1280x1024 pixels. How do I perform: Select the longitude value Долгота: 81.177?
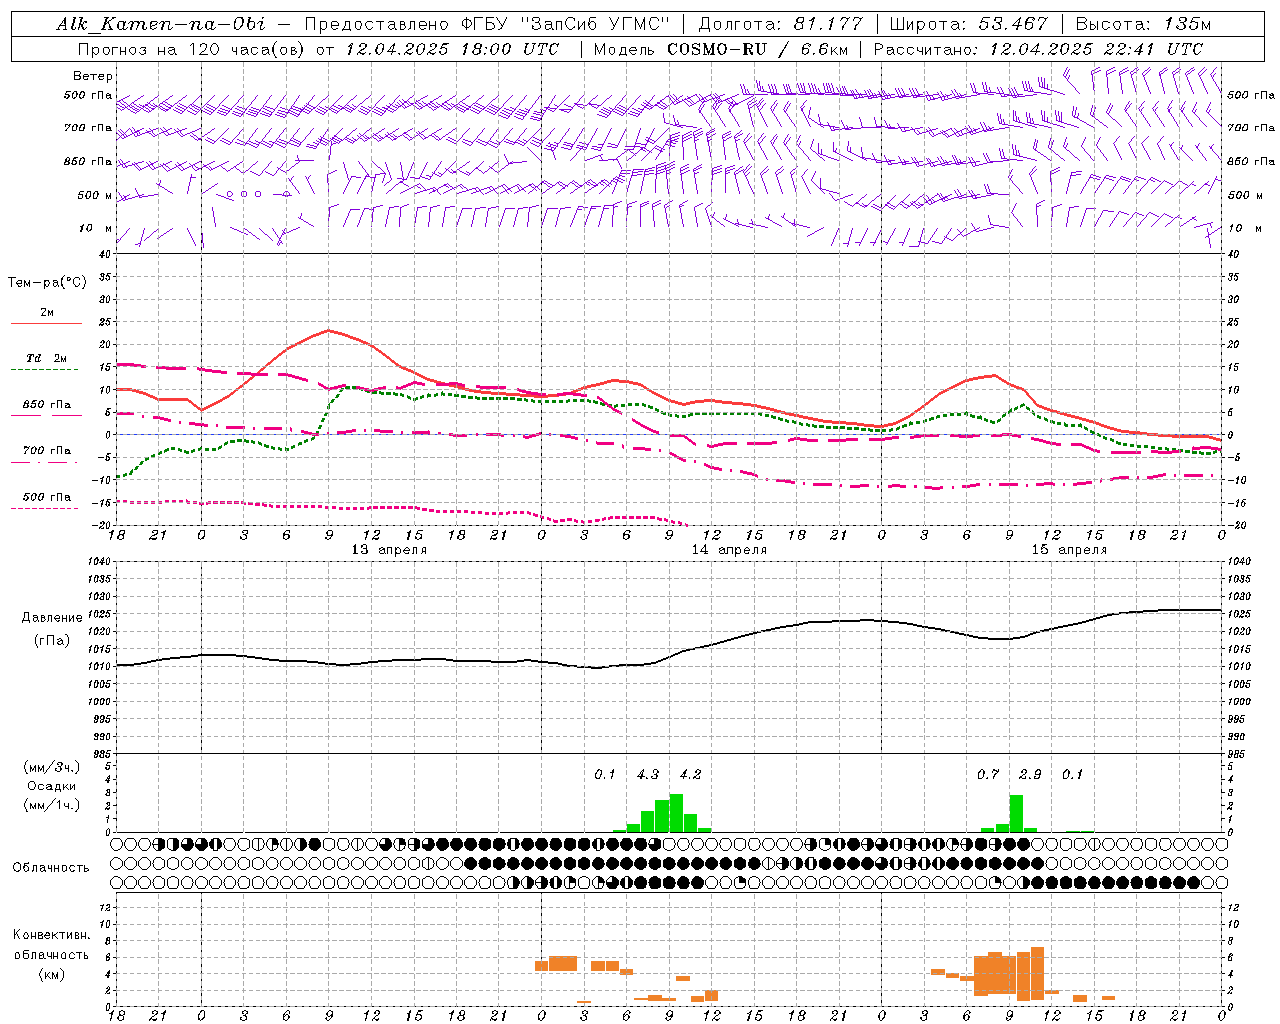(780, 24)
